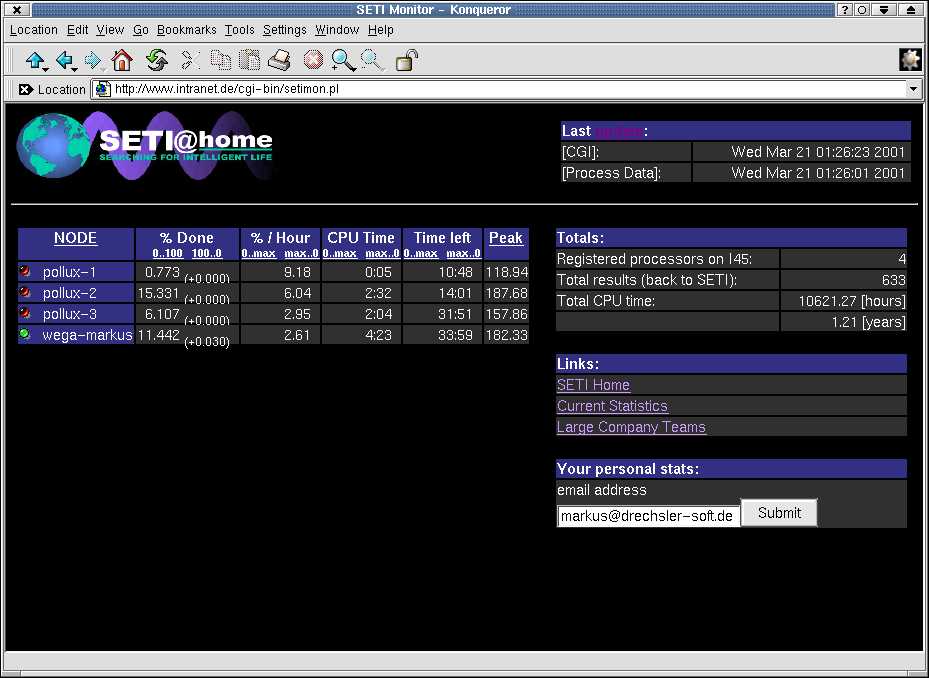Click the pollux-1 node name
Viewport: 929px width, 678px height.
click(69, 272)
